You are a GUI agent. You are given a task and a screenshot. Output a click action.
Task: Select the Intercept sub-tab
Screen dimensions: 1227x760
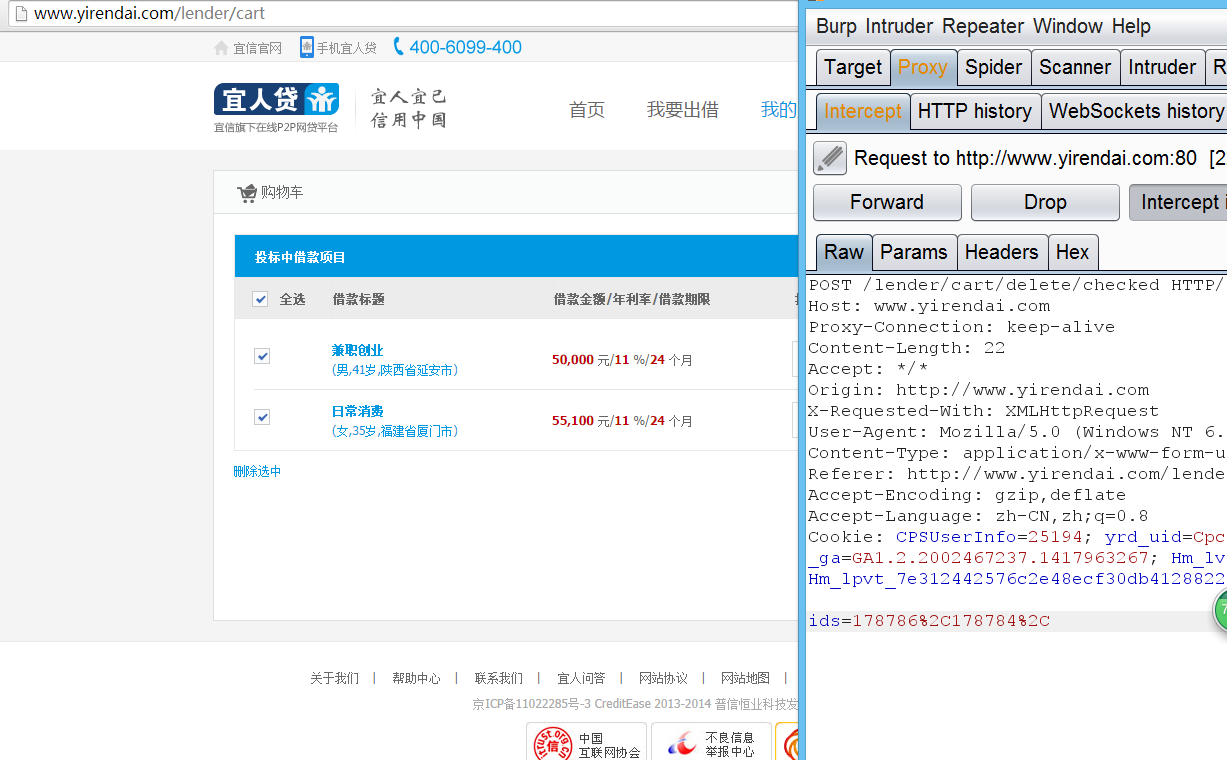tap(863, 111)
